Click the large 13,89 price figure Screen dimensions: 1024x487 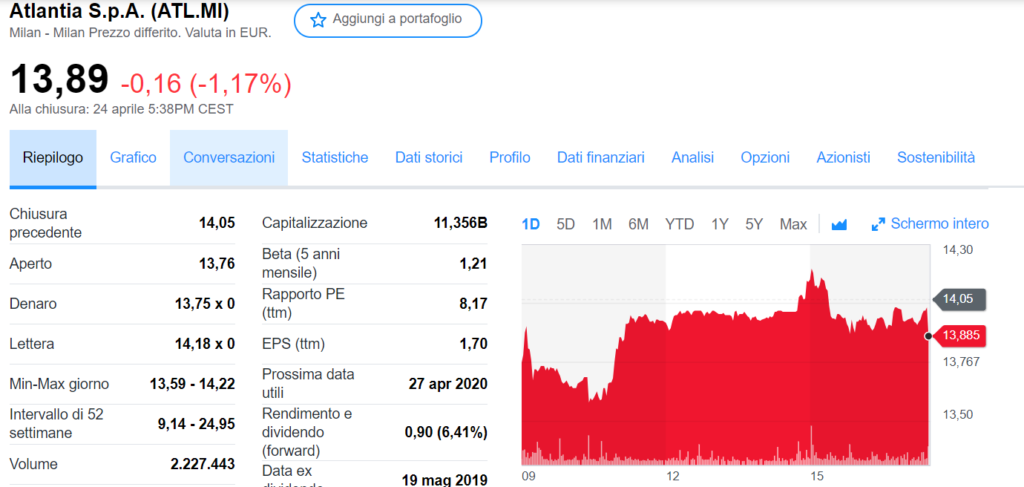coord(59,79)
